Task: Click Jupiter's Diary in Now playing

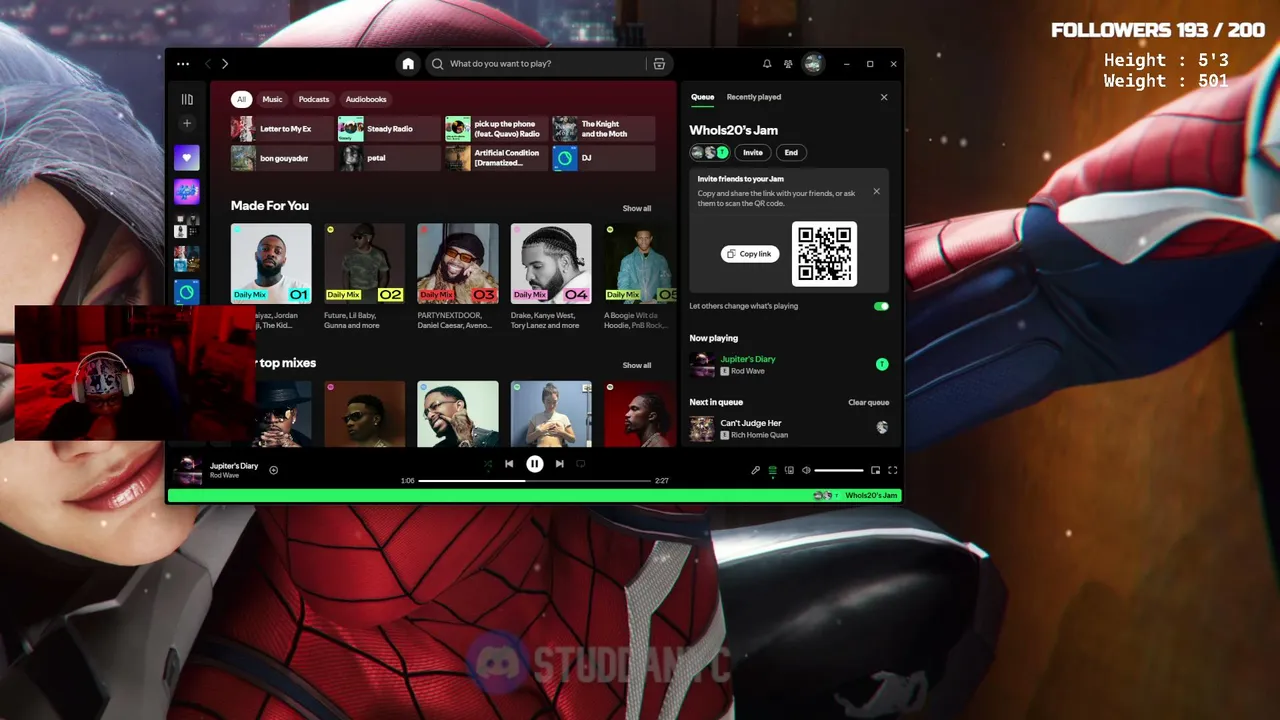Action: point(748,359)
